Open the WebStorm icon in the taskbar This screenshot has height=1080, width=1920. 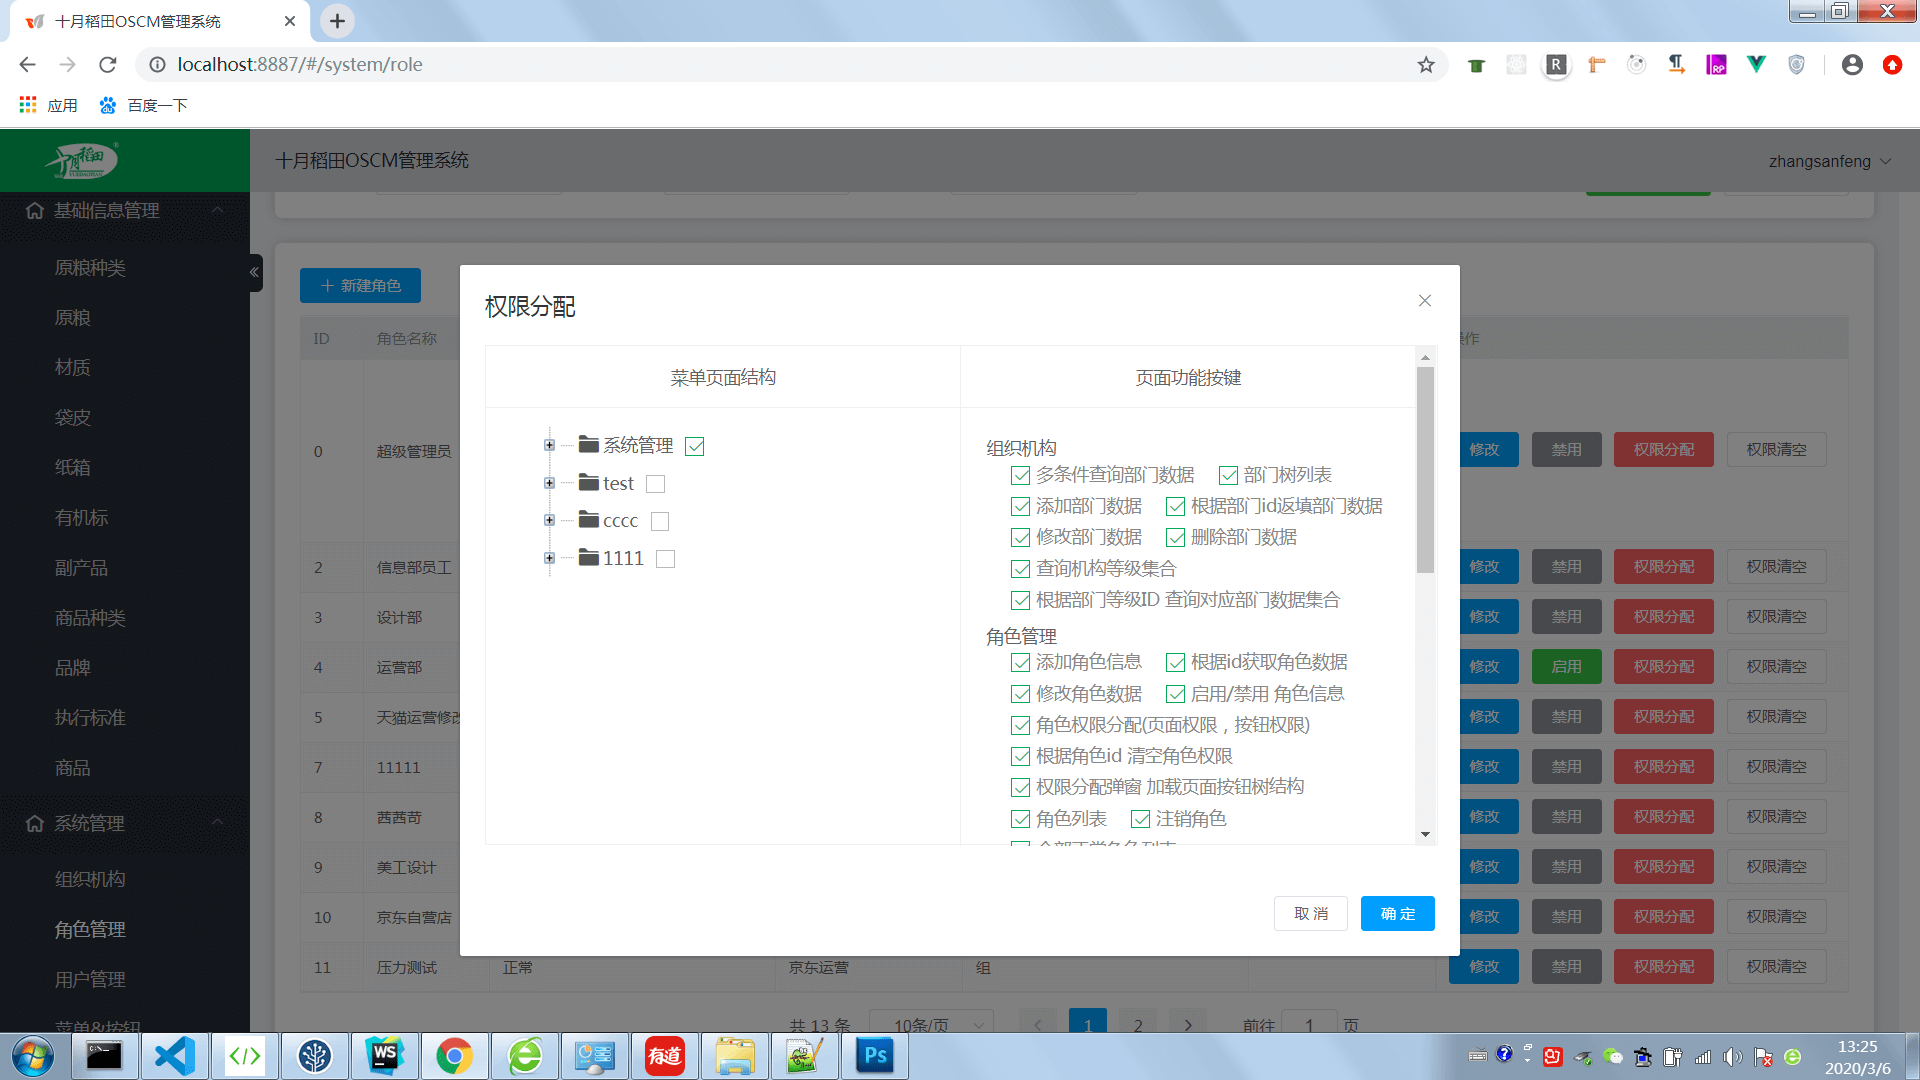pyautogui.click(x=385, y=1056)
